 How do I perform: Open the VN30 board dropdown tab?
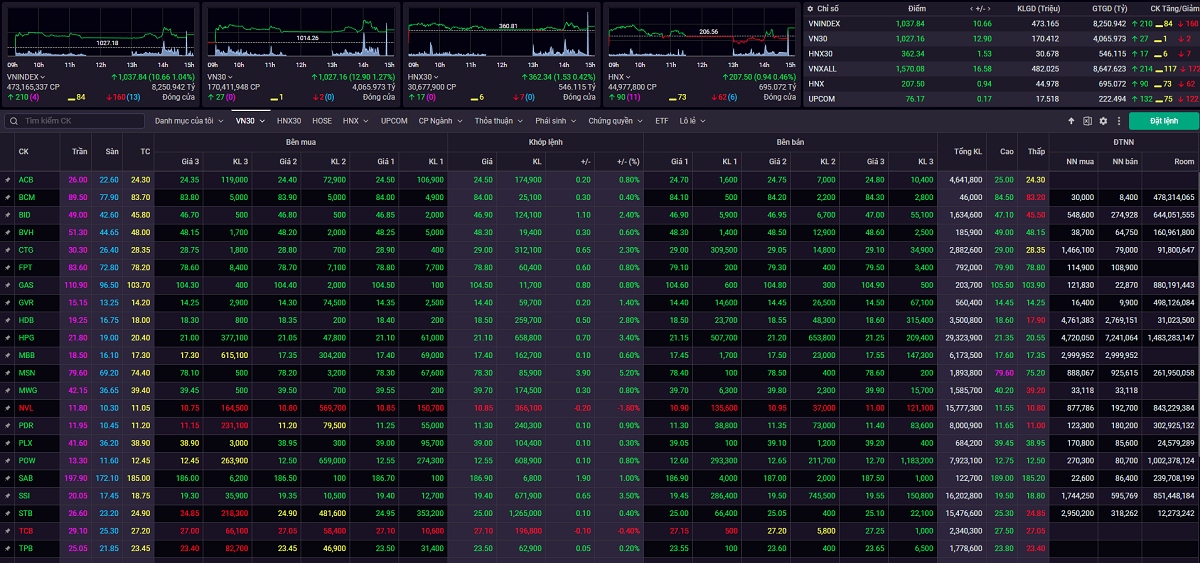click(249, 121)
